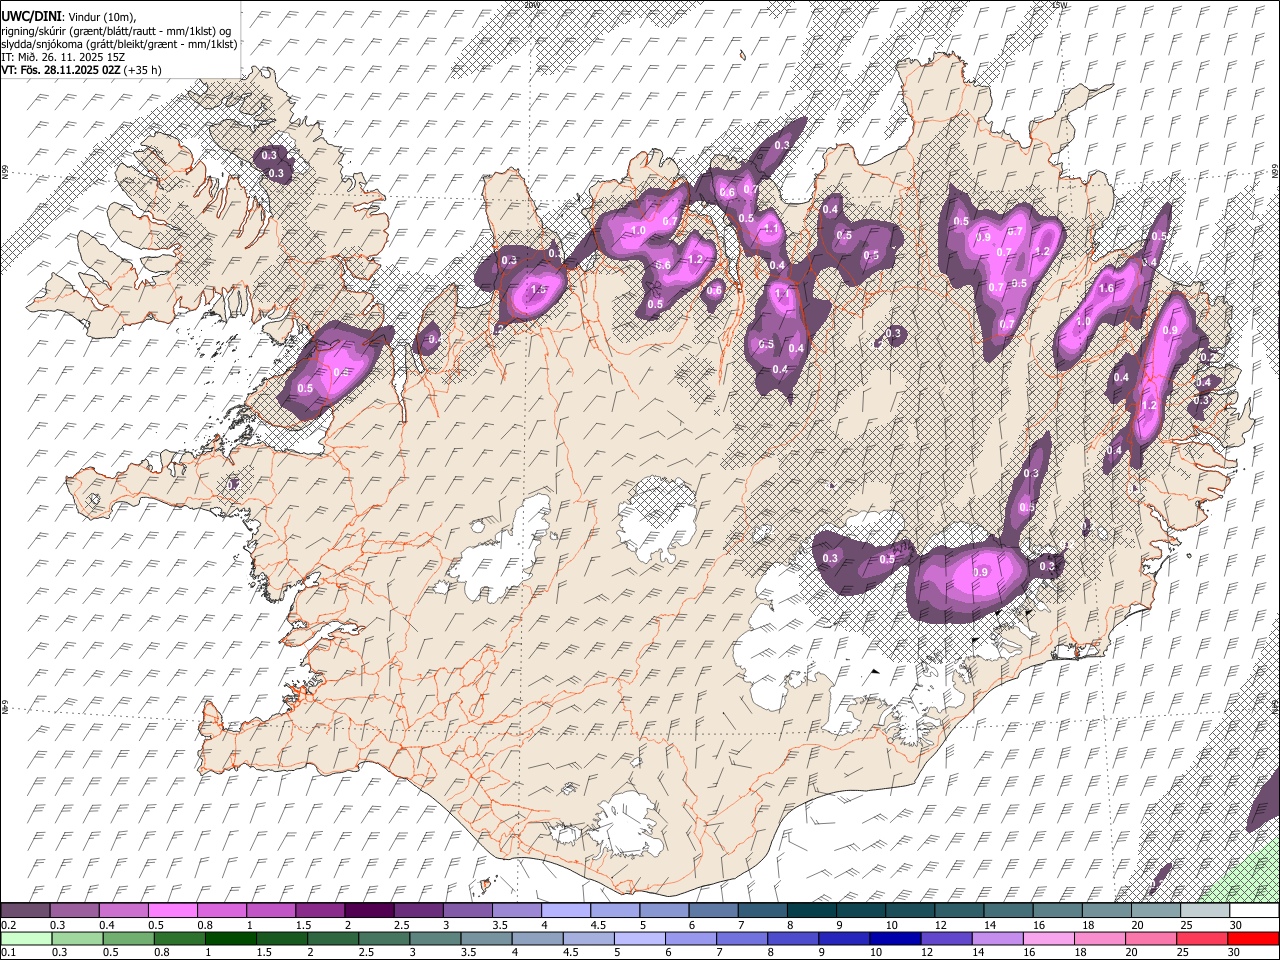Pick the rain legend swatch between 7 and 8
The width and height of the screenshot is (1280, 960).
pos(742,938)
